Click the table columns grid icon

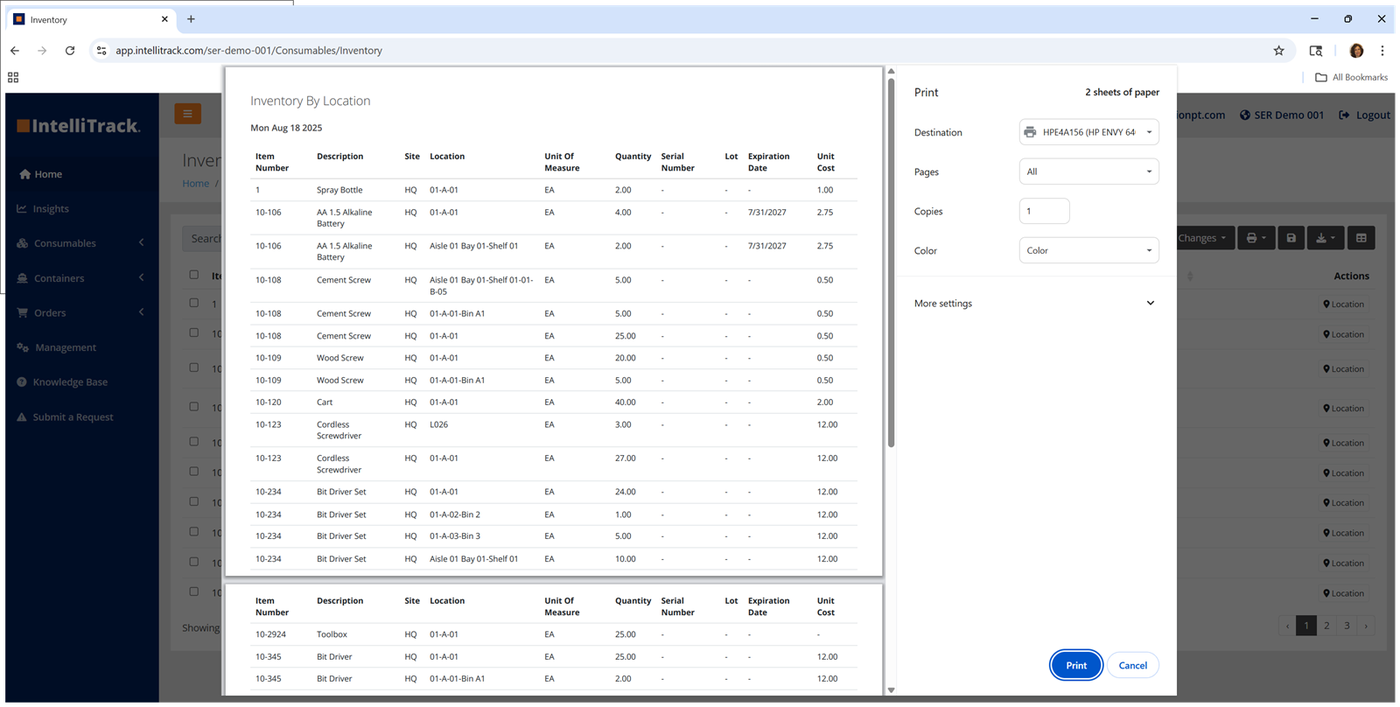coord(1360,238)
